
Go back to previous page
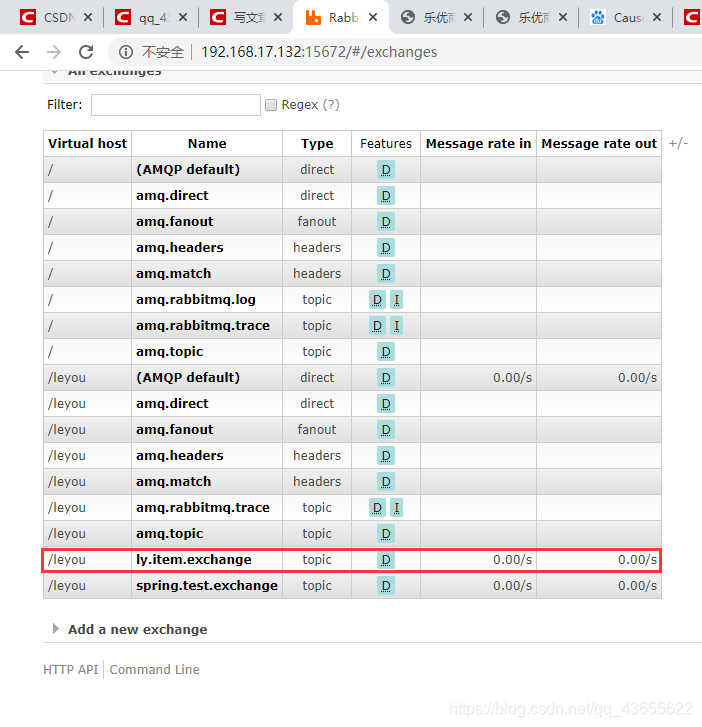tap(22, 52)
